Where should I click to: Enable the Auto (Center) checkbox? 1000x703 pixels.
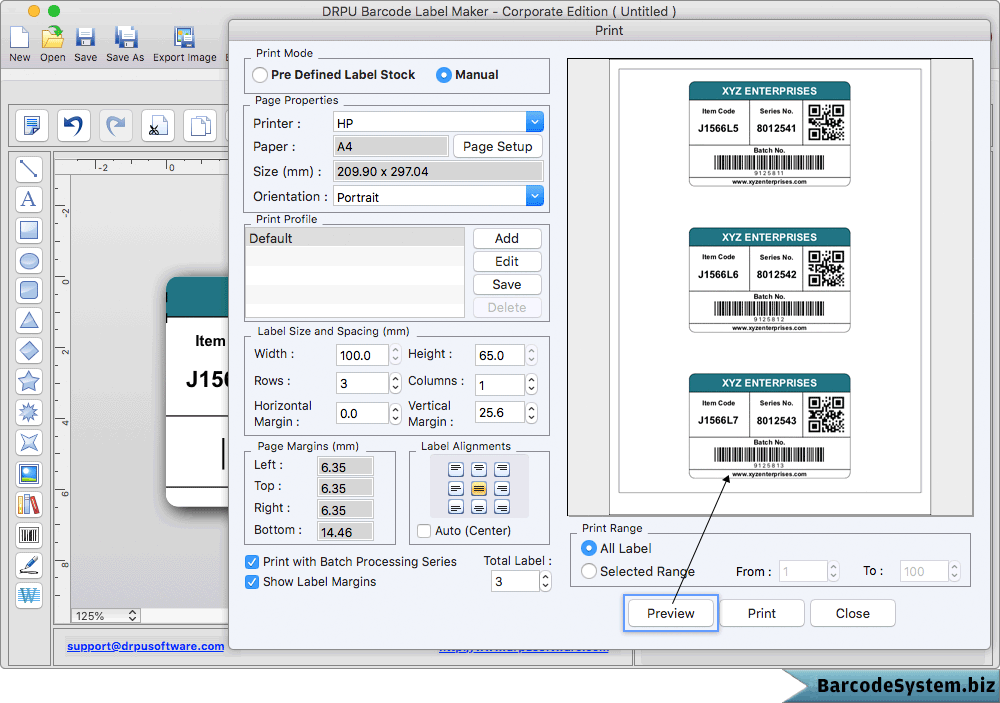pyautogui.click(x=424, y=531)
